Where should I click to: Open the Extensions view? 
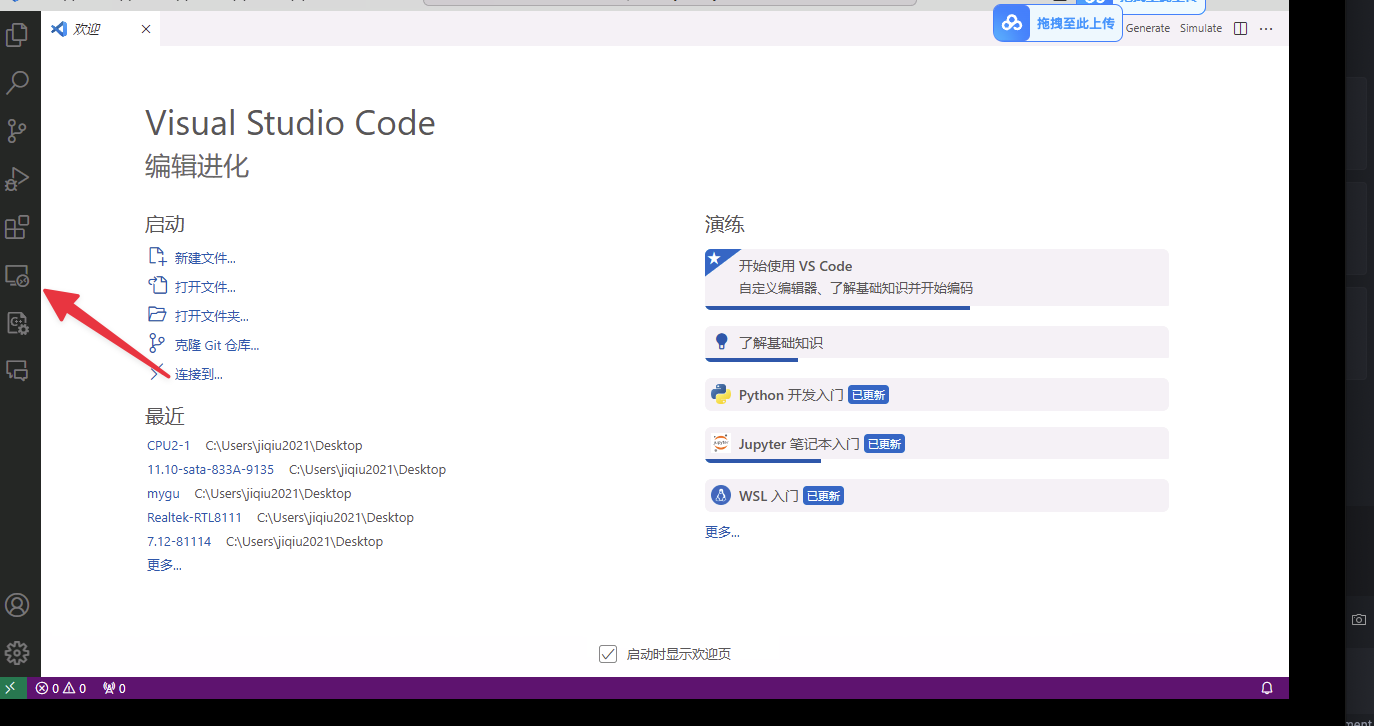pos(17,227)
